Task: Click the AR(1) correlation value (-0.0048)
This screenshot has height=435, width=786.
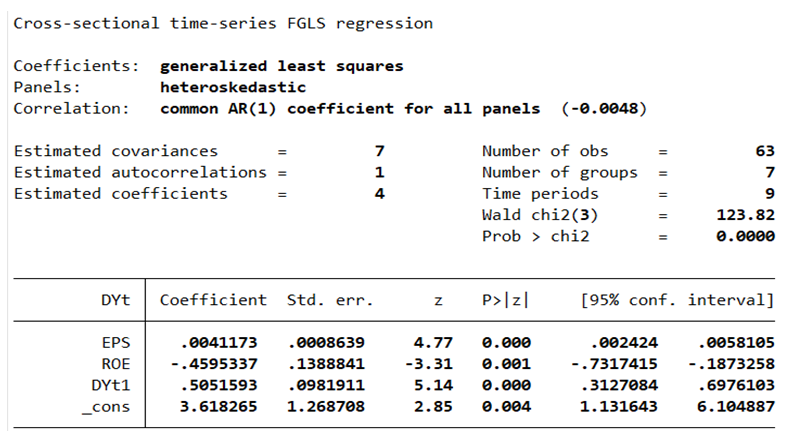Action: pos(603,108)
